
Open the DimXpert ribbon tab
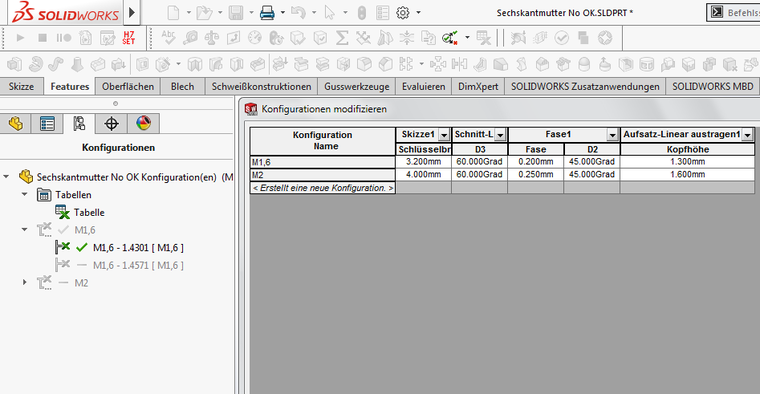[478, 86]
